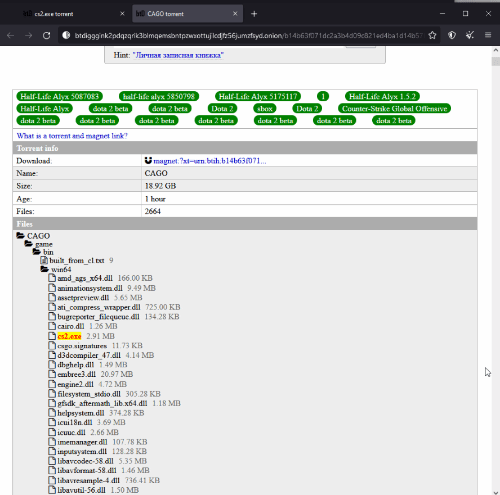
Task: Reload the page with the refresh icon
Action: 46,35
